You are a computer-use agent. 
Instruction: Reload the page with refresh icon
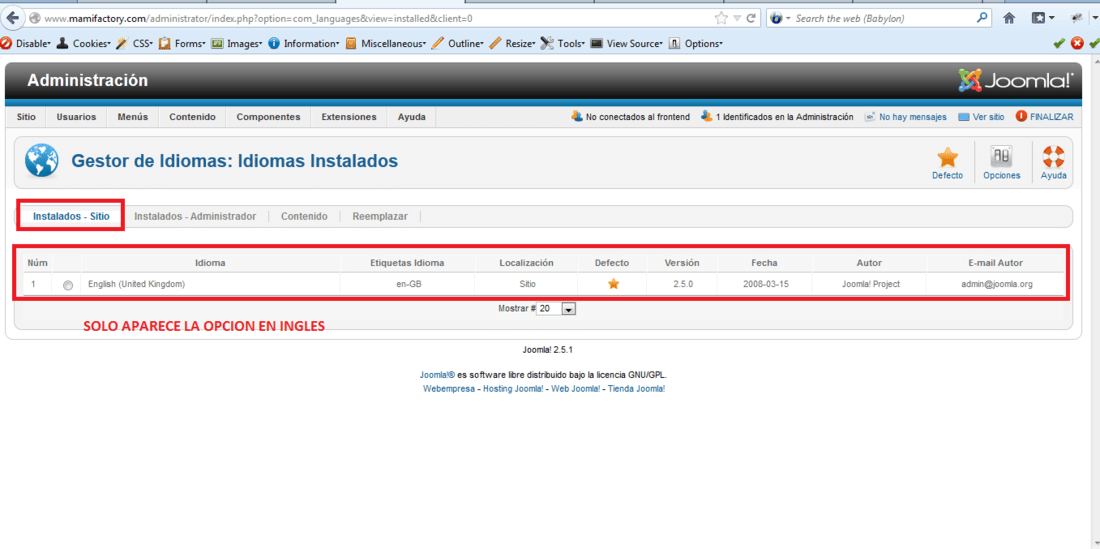751,18
